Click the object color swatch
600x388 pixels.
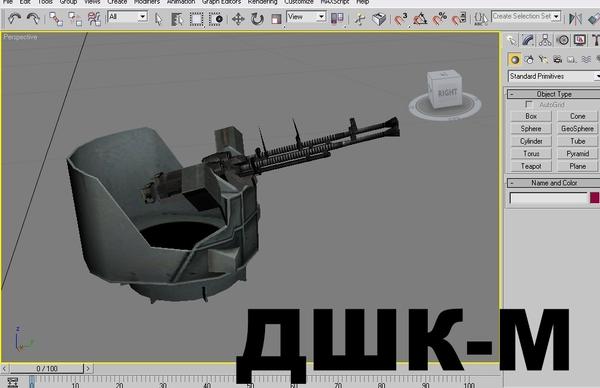point(595,198)
